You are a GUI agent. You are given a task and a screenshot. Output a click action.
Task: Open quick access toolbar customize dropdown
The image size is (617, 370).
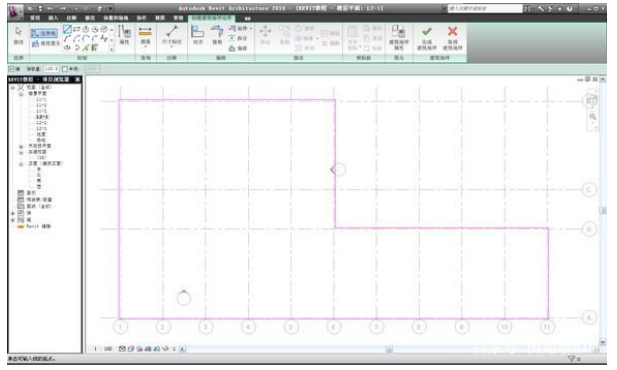point(111,8)
